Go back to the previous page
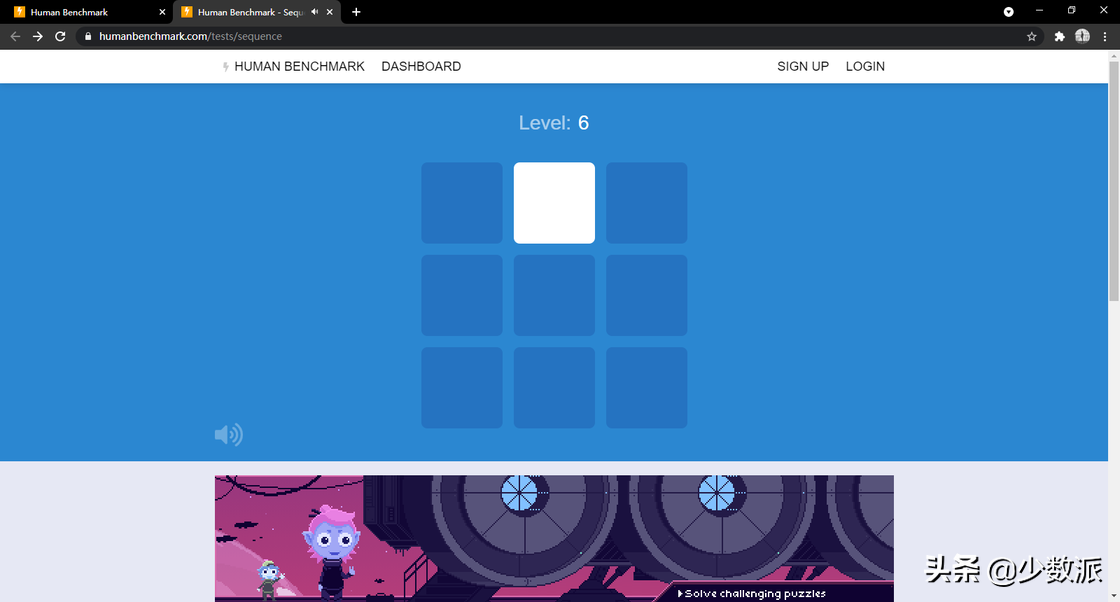The height and width of the screenshot is (602, 1120). [x=15, y=36]
